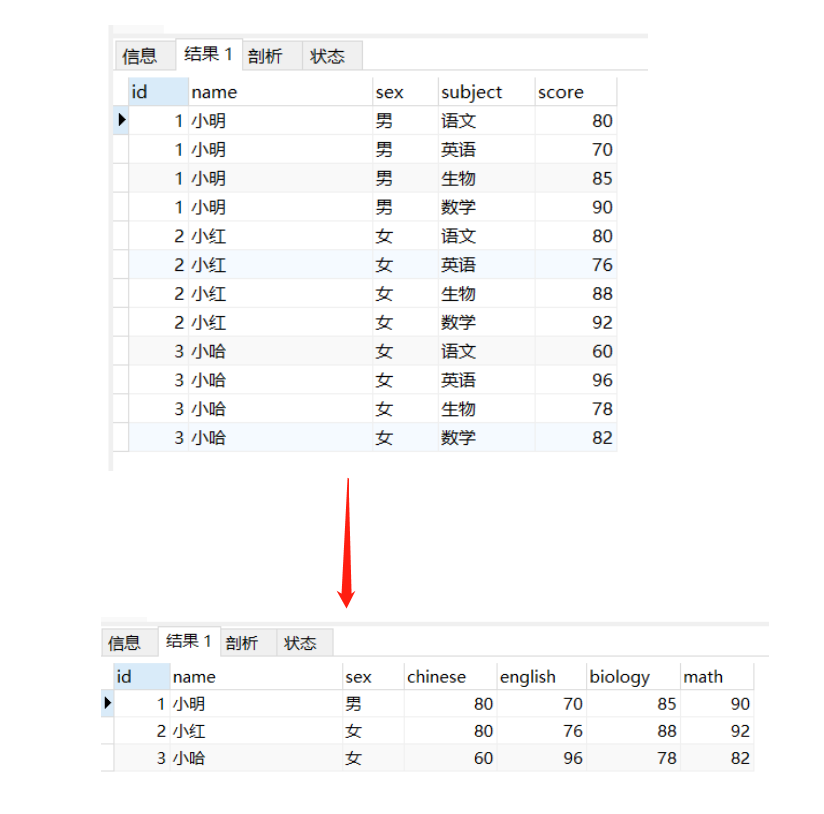
Task: Open the 状态 tab in upper panel
Action: coord(332,56)
